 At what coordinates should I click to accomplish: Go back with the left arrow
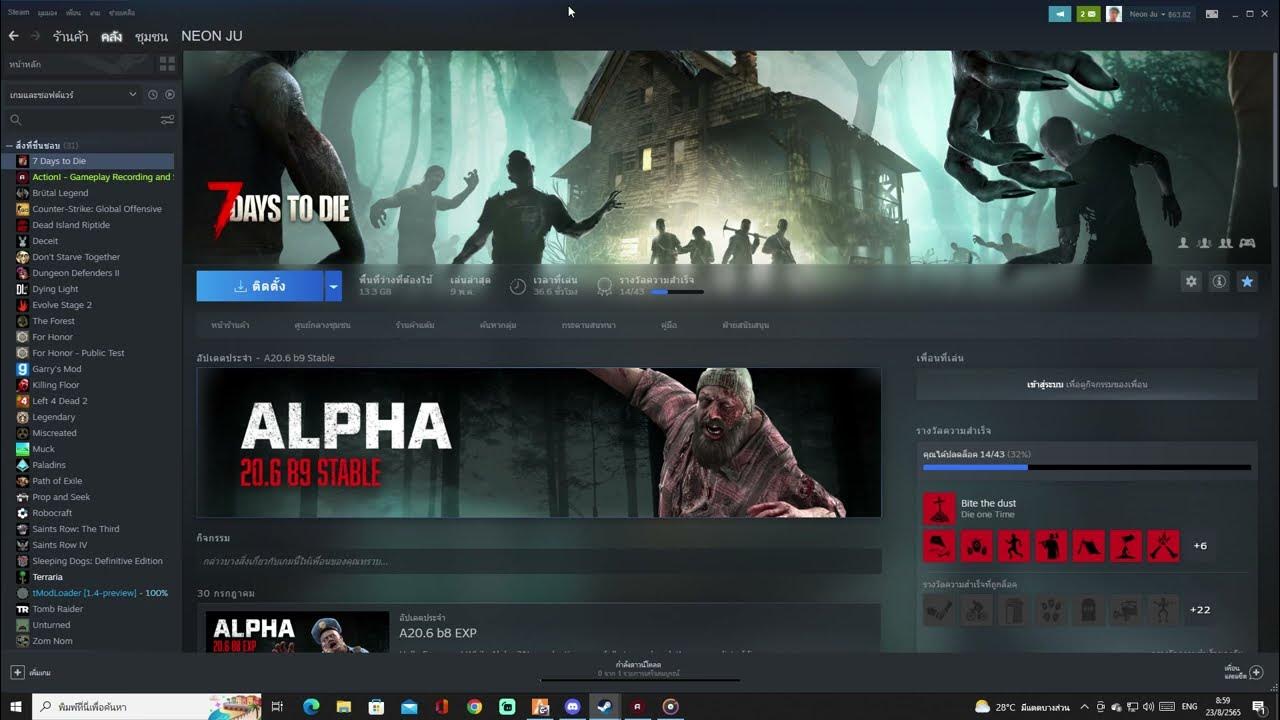coord(13,36)
